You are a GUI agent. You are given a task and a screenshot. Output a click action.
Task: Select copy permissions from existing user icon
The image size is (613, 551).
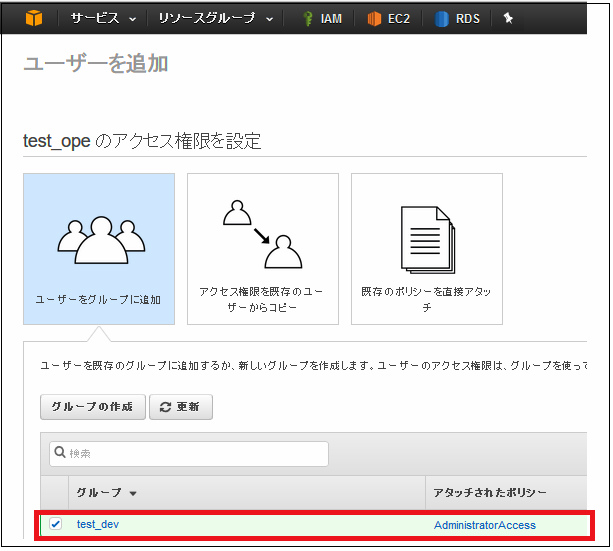point(261,235)
